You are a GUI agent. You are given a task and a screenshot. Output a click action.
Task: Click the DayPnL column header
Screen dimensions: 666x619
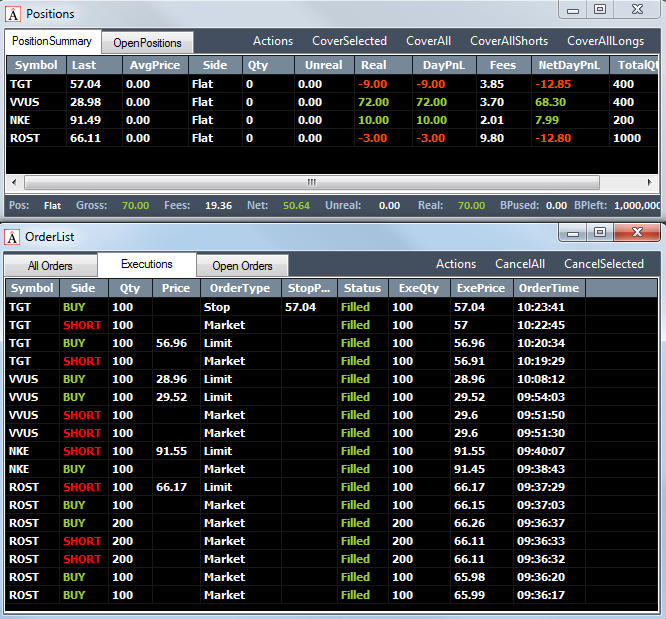[x=444, y=65]
